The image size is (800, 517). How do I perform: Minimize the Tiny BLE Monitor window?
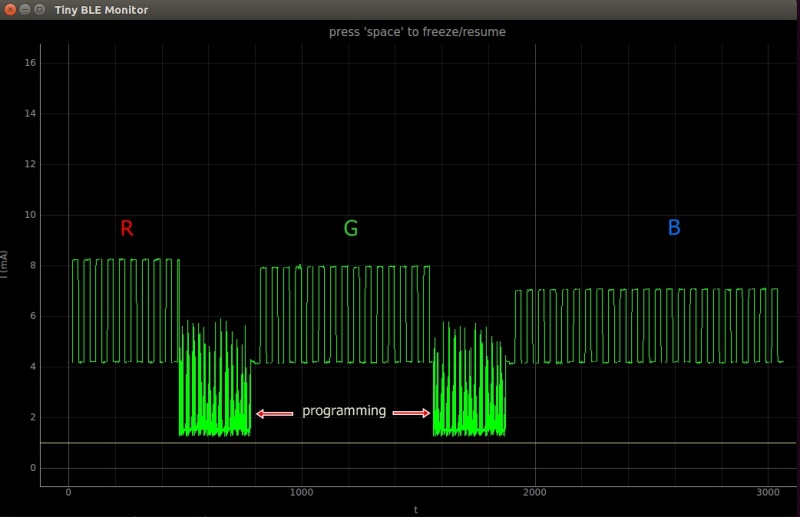[x=24, y=9]
